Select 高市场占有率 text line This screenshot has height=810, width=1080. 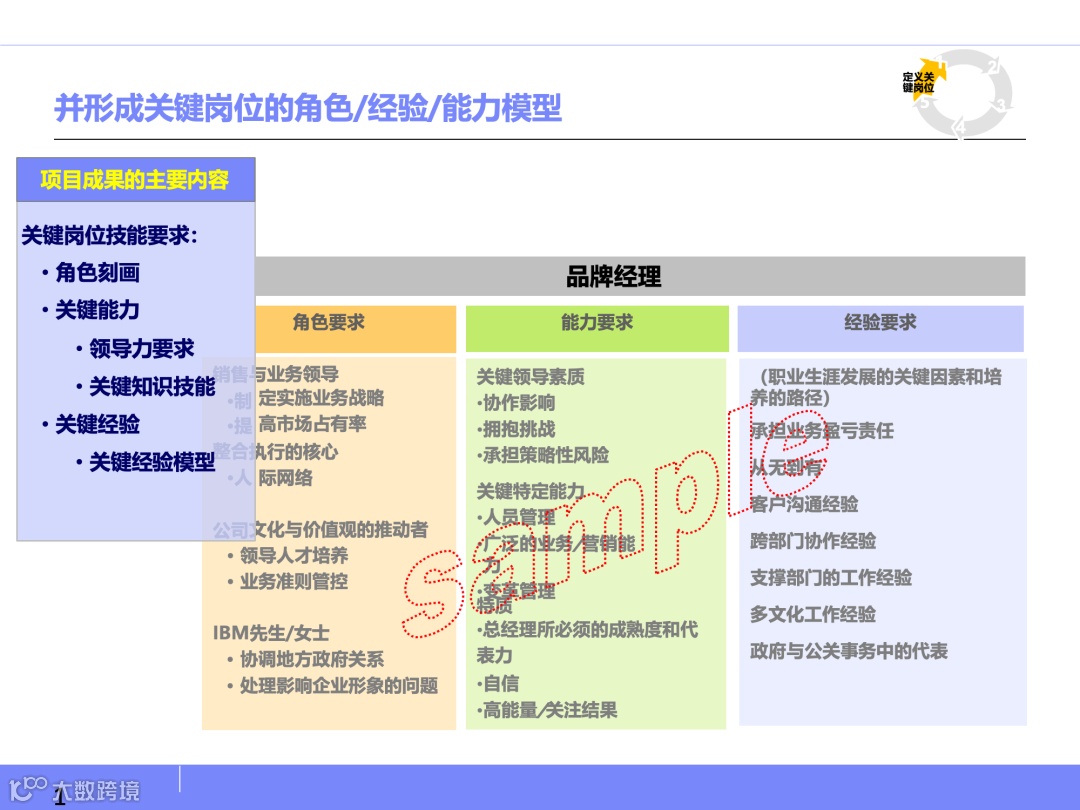[312, 424]
